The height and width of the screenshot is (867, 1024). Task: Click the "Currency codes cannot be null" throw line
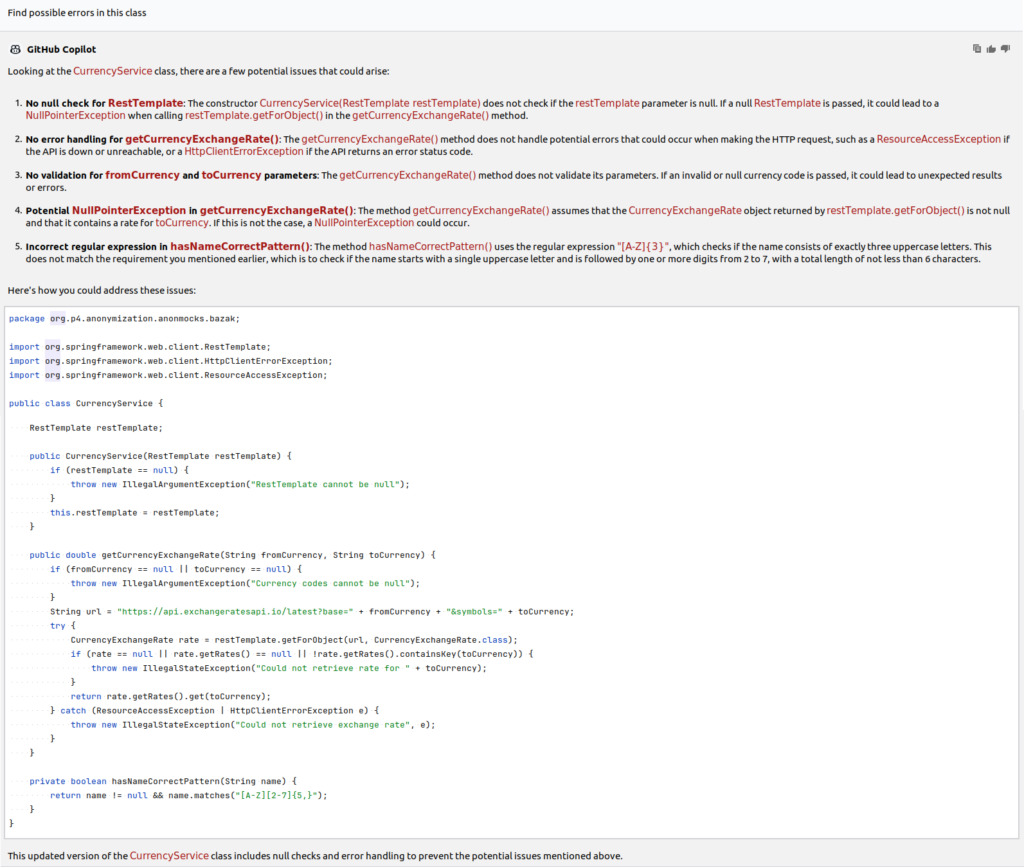click(245, 584)
